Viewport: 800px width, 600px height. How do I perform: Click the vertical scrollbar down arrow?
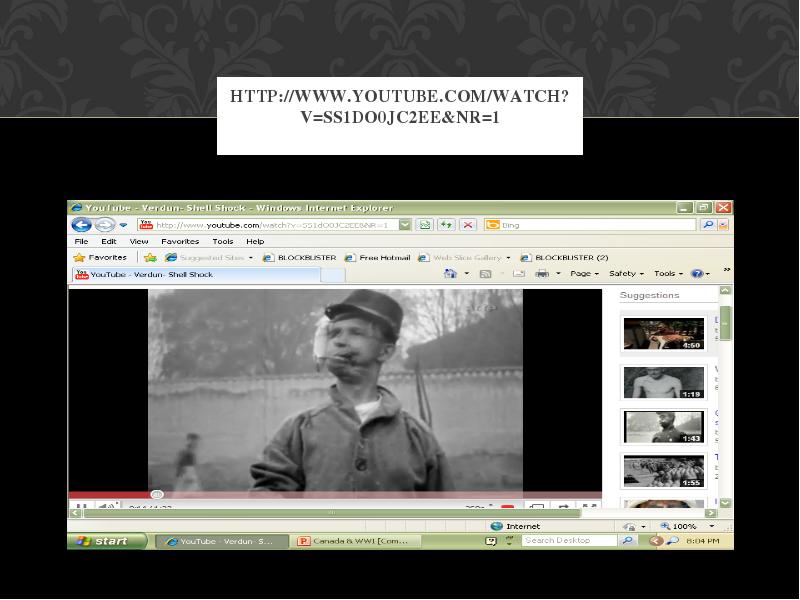(x=725, y=503)
